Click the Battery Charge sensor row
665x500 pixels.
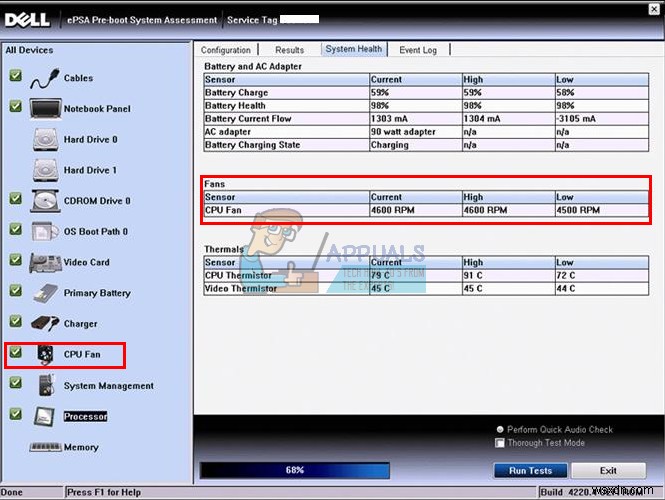point(426,92)
